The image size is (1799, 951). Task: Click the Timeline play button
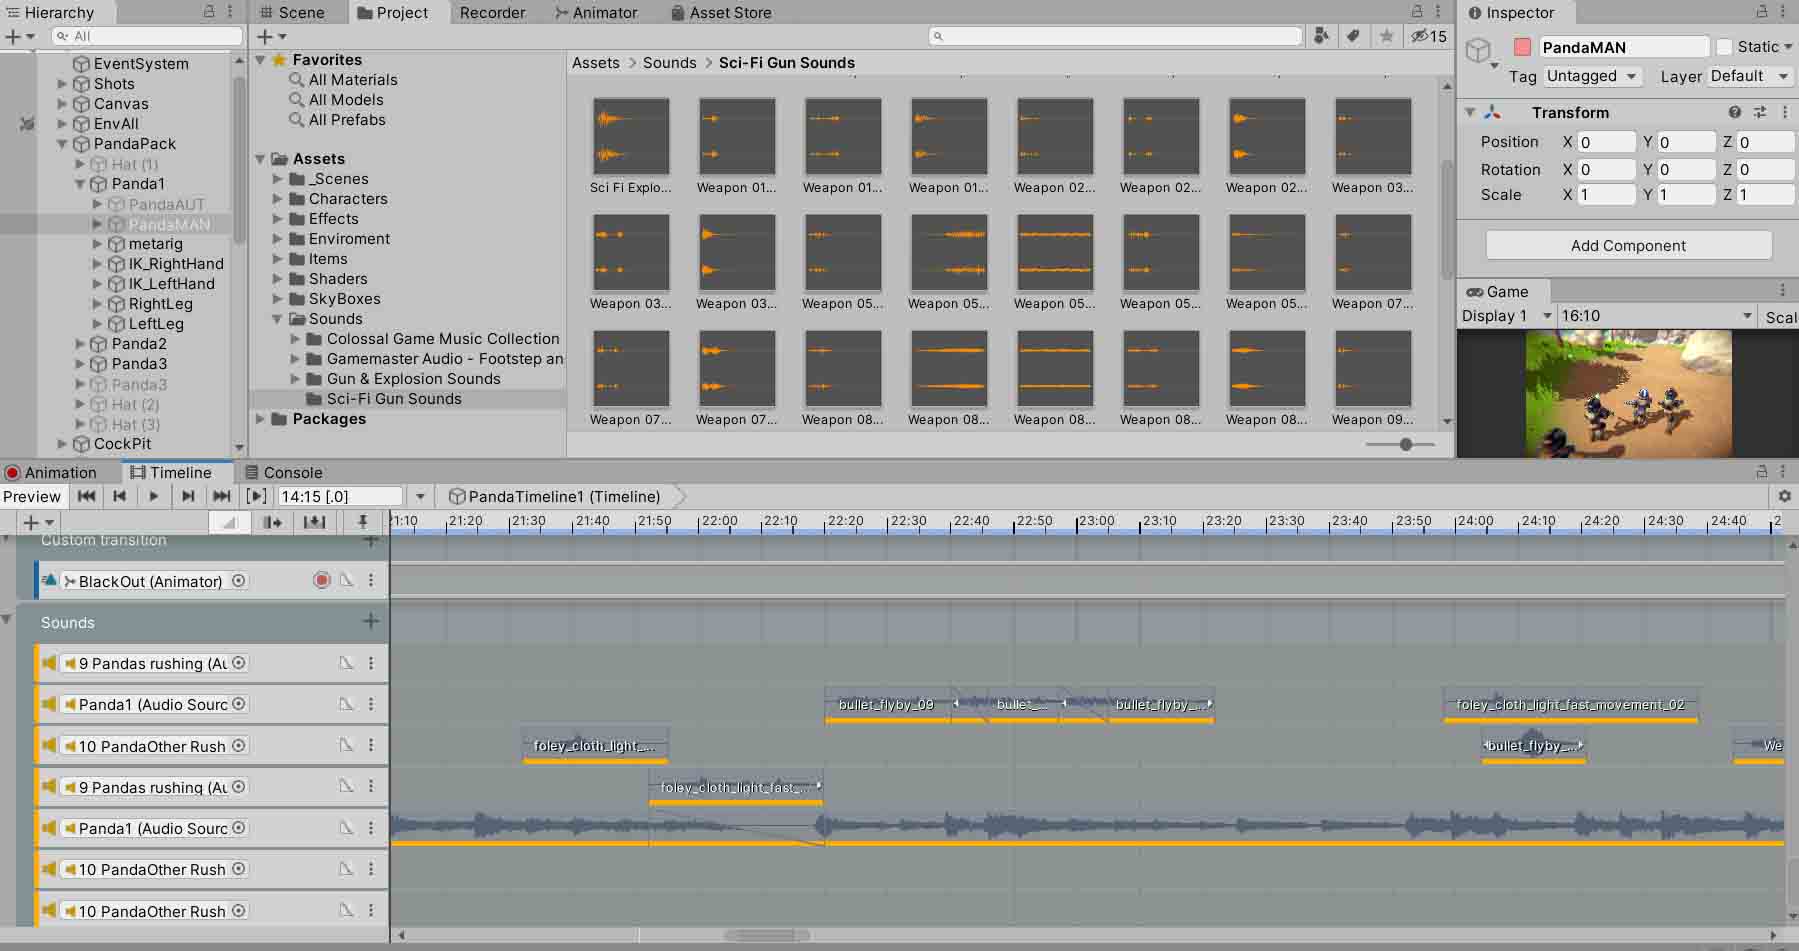[153, 496]
